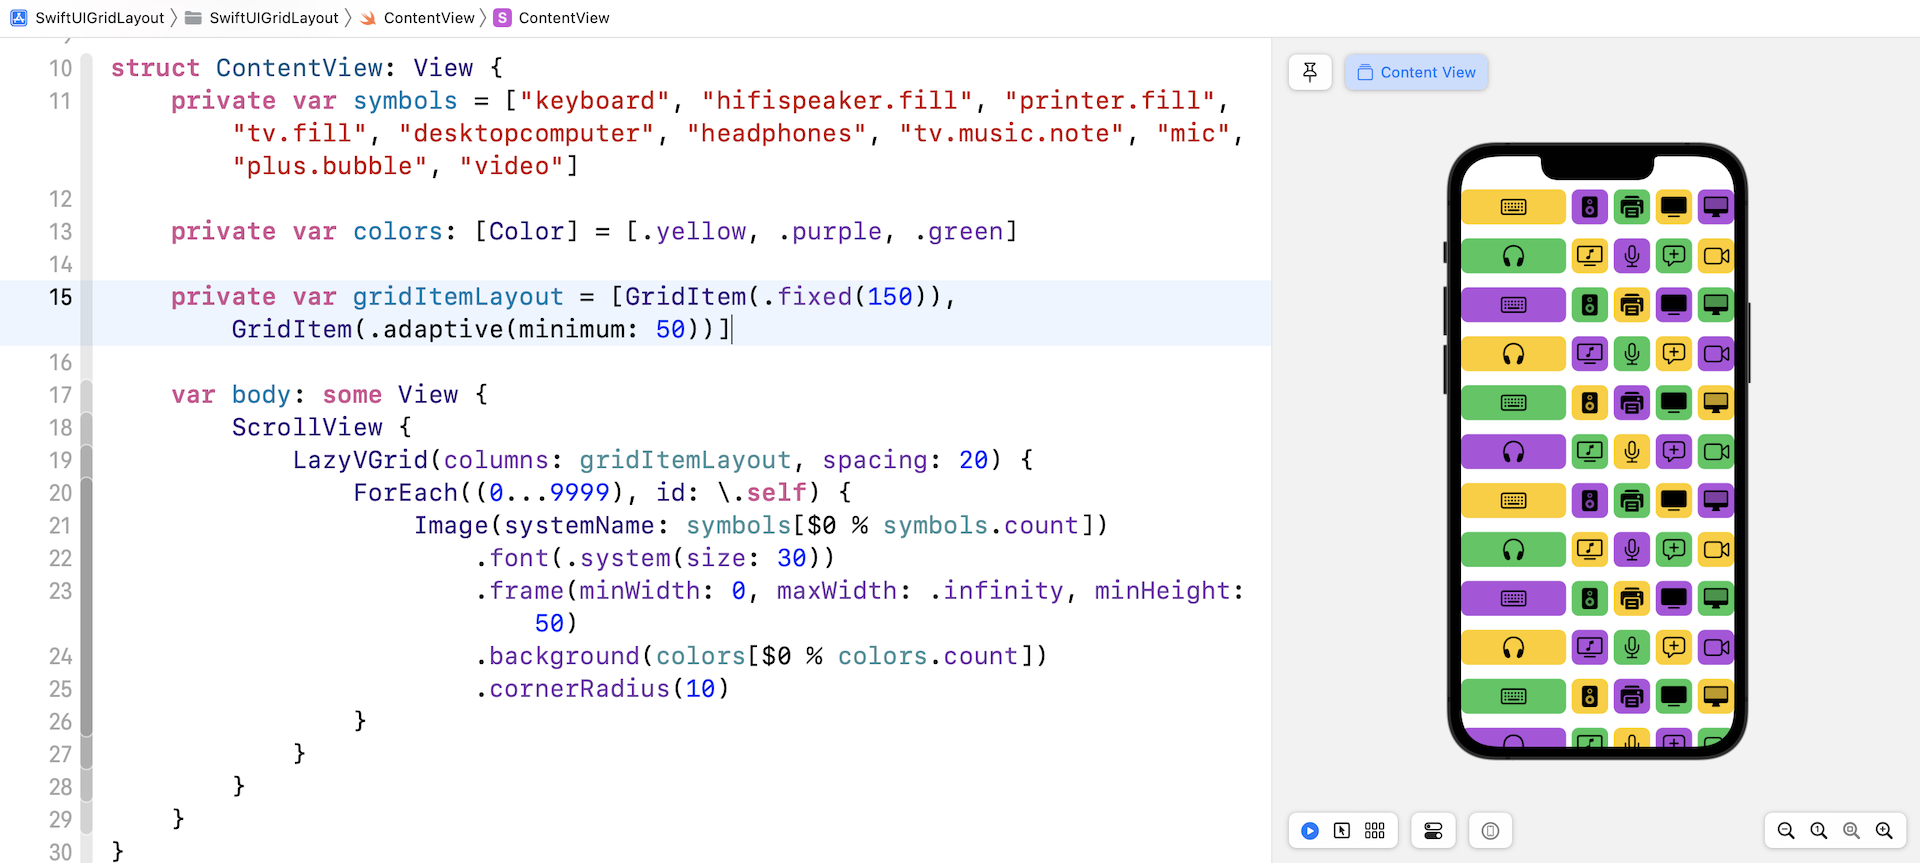The height and width of the screenshot is (863, 1920).
Task: Switch to selectable preview mode (cursor icon)
Action: (x=1342, y=831)
